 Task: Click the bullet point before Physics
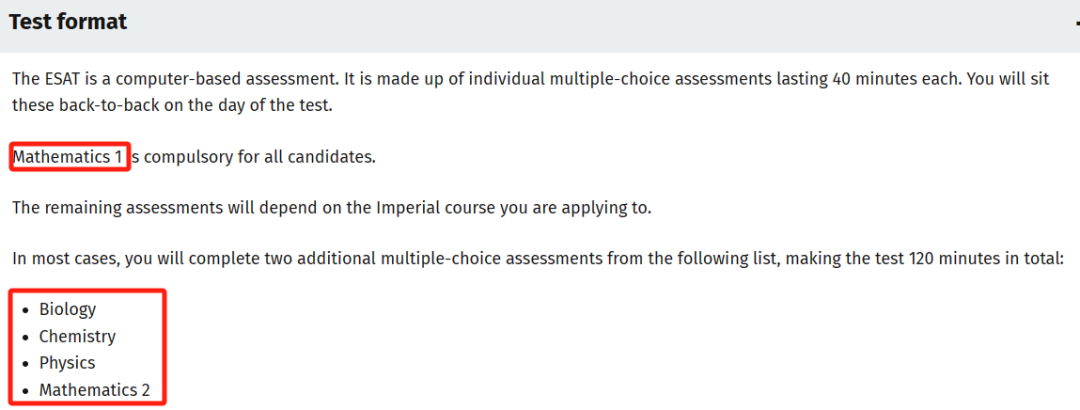pos(25,365)
